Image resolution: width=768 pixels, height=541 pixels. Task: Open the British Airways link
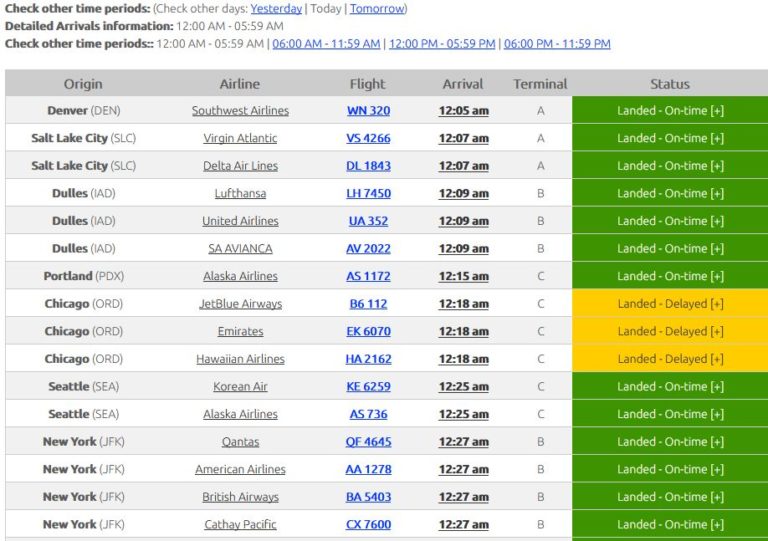pos(240,497)
